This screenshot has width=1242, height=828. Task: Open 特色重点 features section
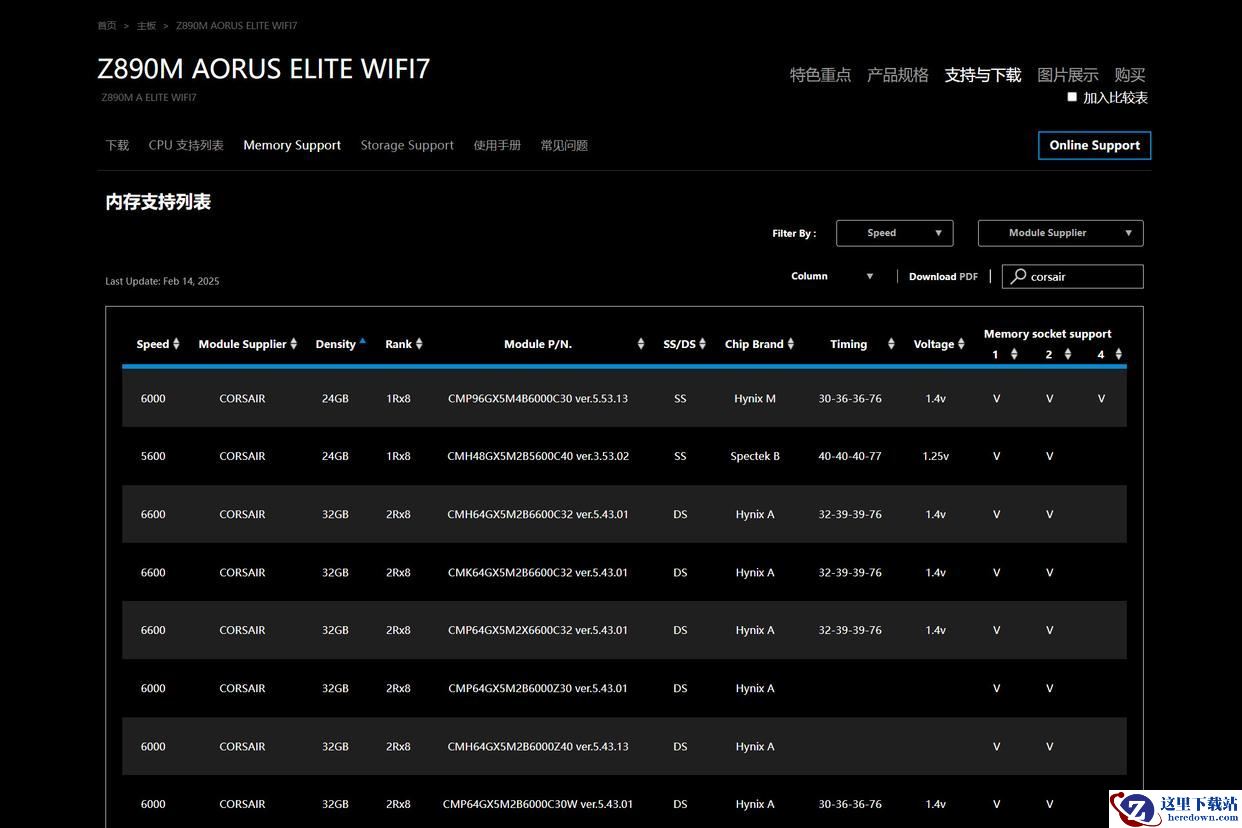point(820,75)
